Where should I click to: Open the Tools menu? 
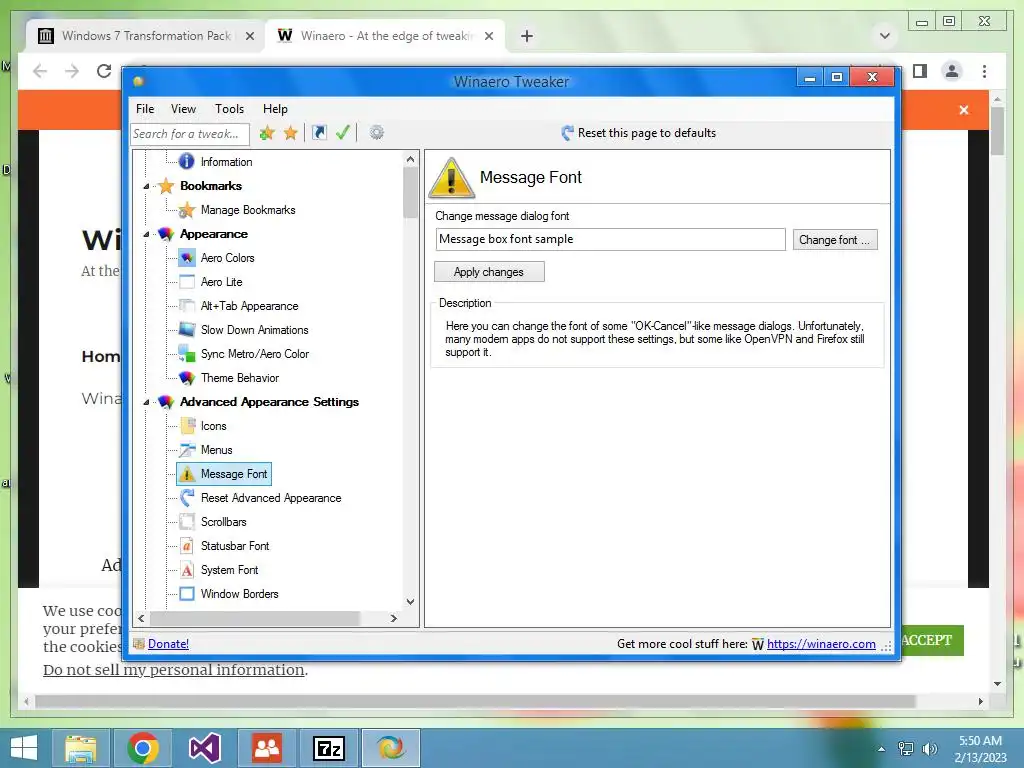[229, 109]
